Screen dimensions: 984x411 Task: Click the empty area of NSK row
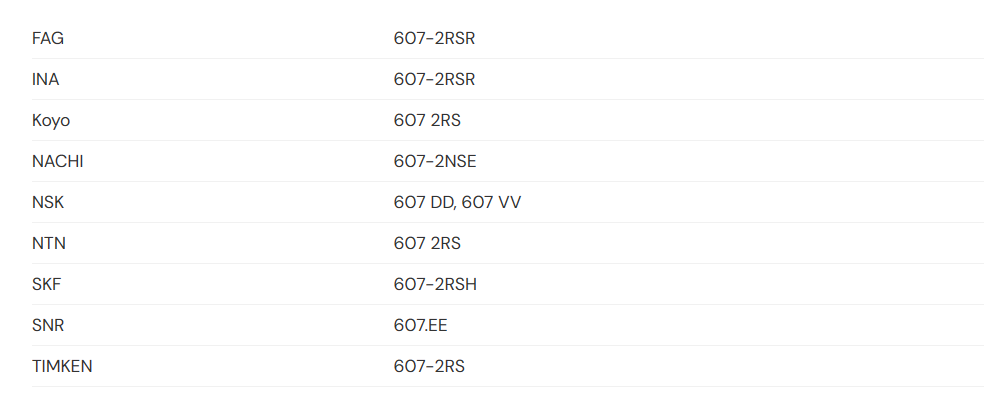coord(753,203)
